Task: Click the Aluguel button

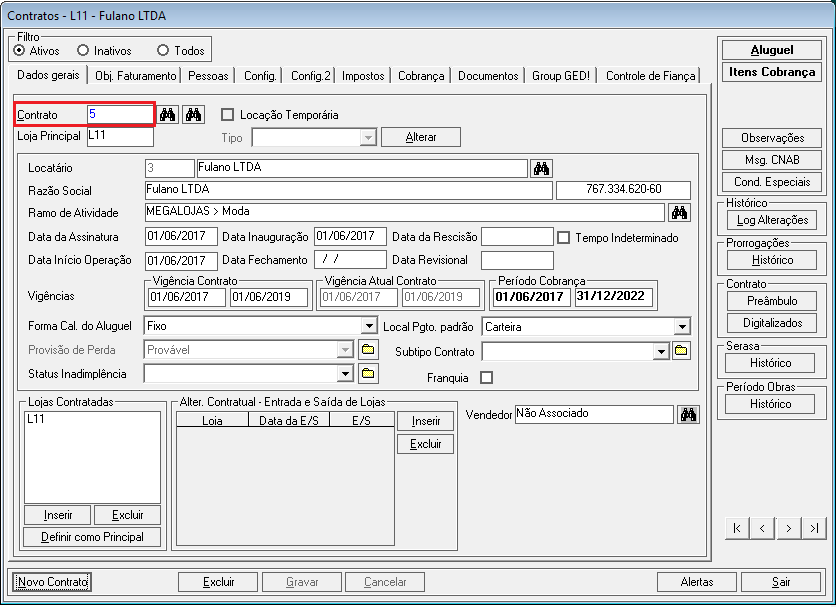Action: 771,50
